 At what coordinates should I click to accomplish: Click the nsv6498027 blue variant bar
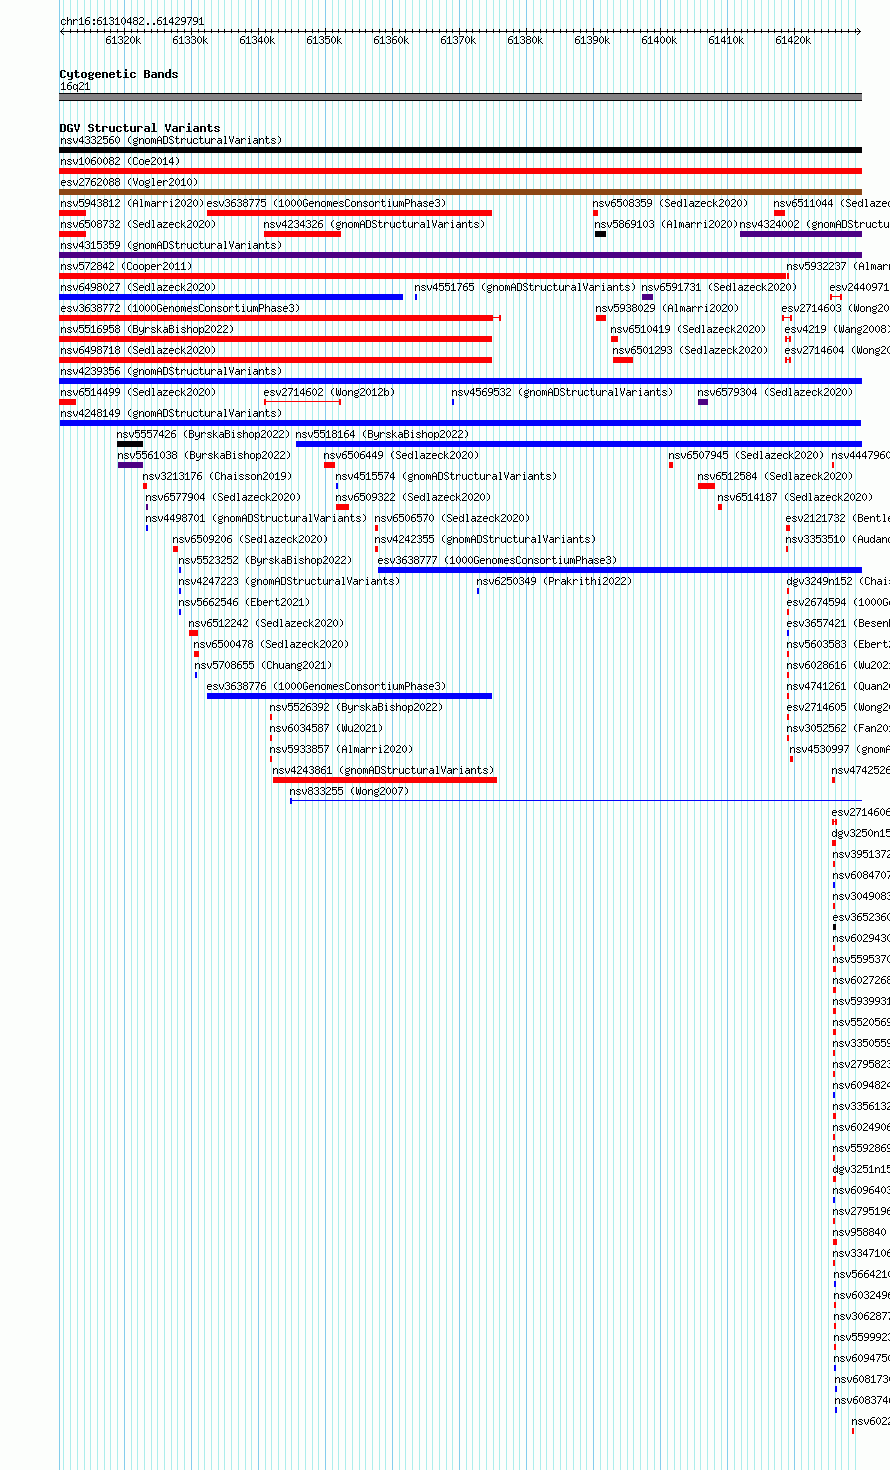[x=231, y=297]
